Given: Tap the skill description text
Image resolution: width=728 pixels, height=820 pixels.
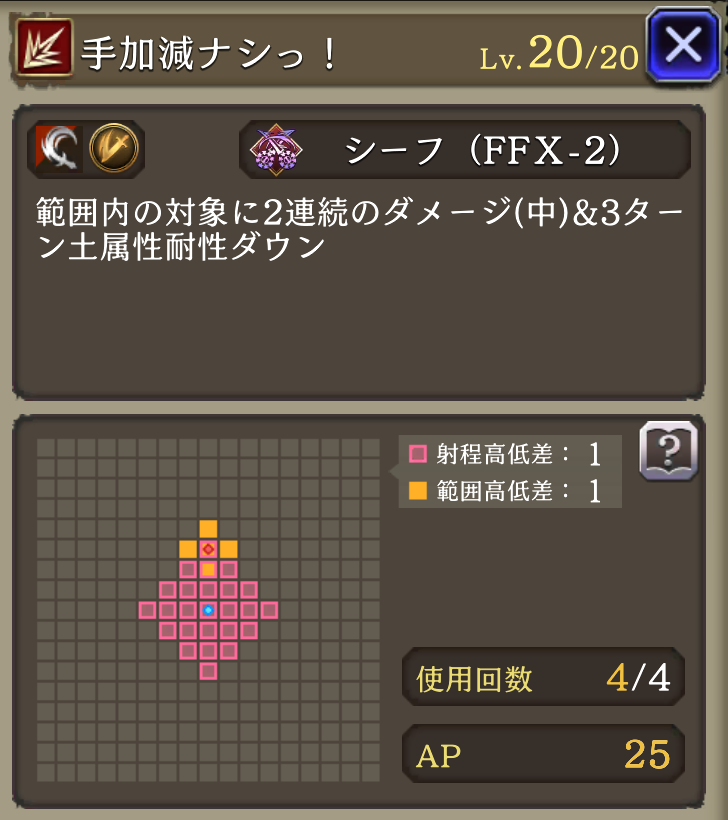Looking at the screenshot, I should pos(359,229).
